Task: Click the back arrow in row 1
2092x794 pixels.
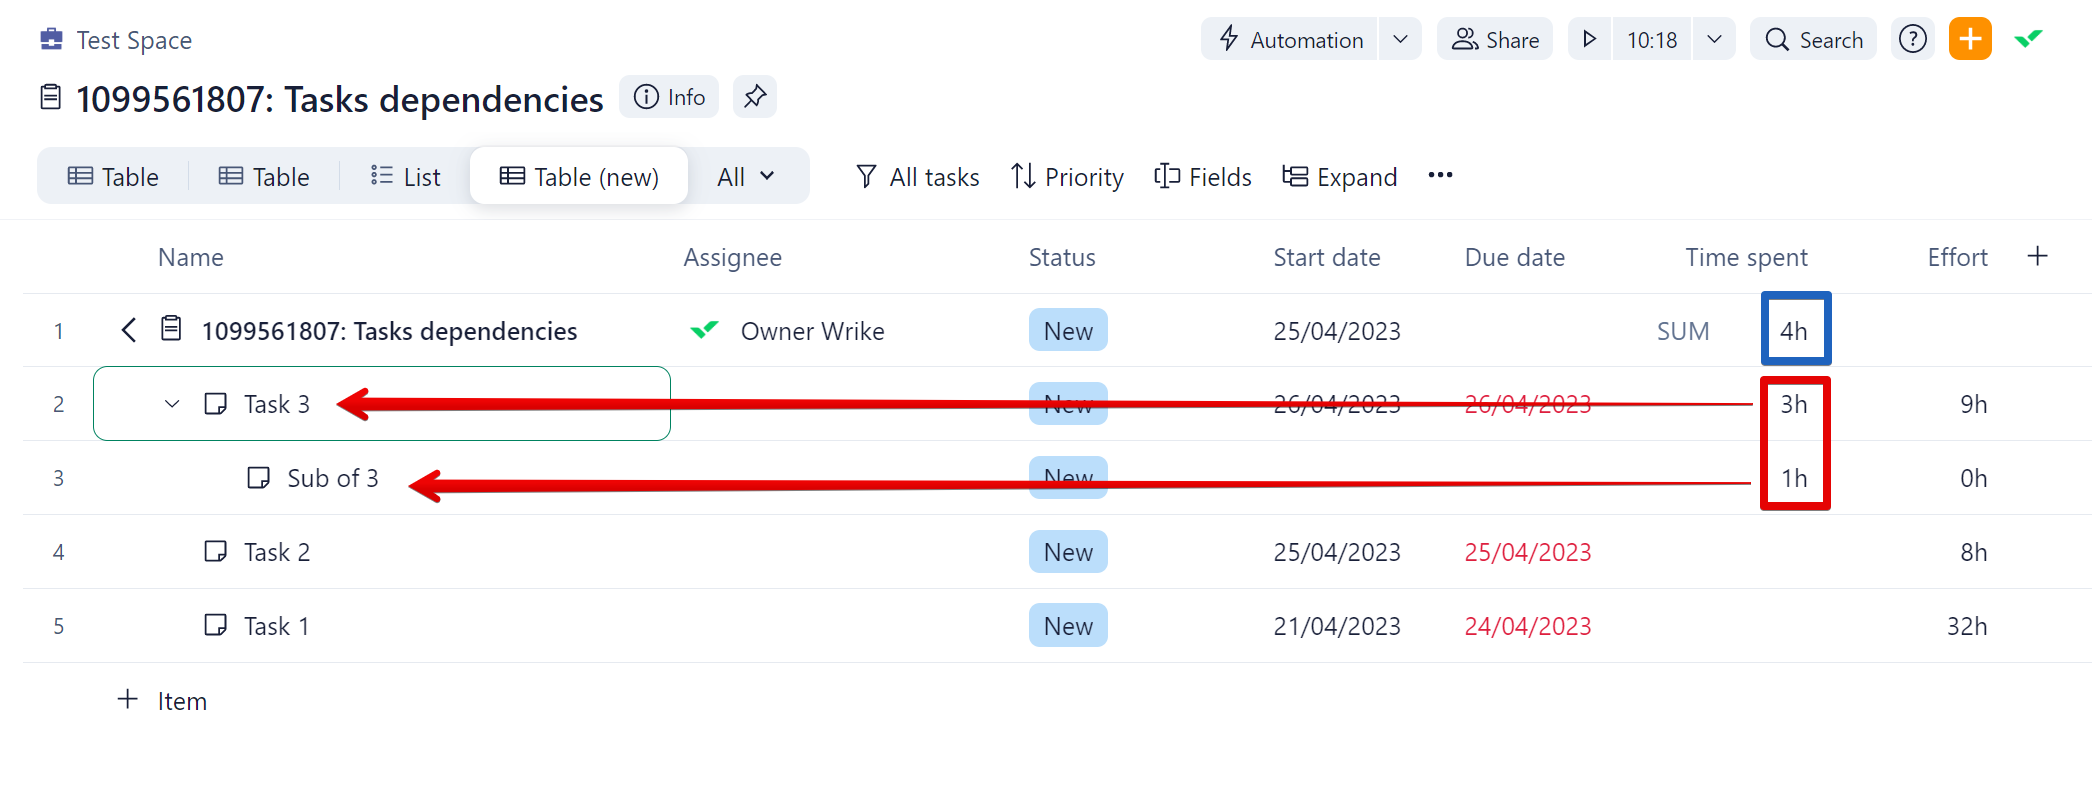Action: (x=128, y=330)
